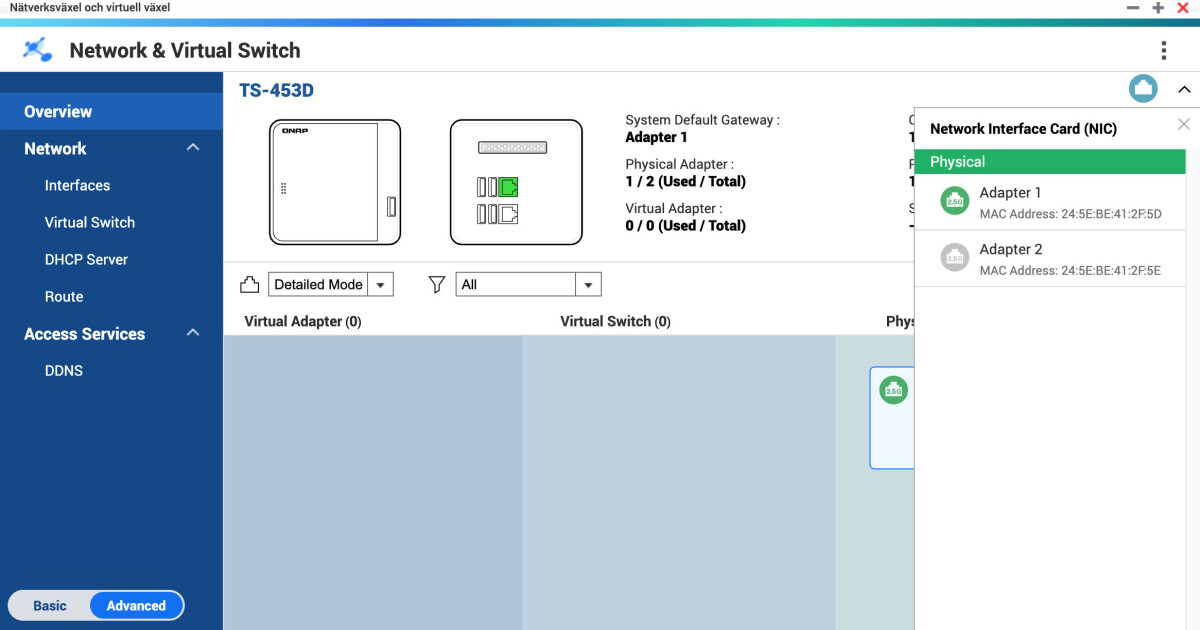Switch to Advanced mode
1200x630 pixels.
click(x=136, y=605)
